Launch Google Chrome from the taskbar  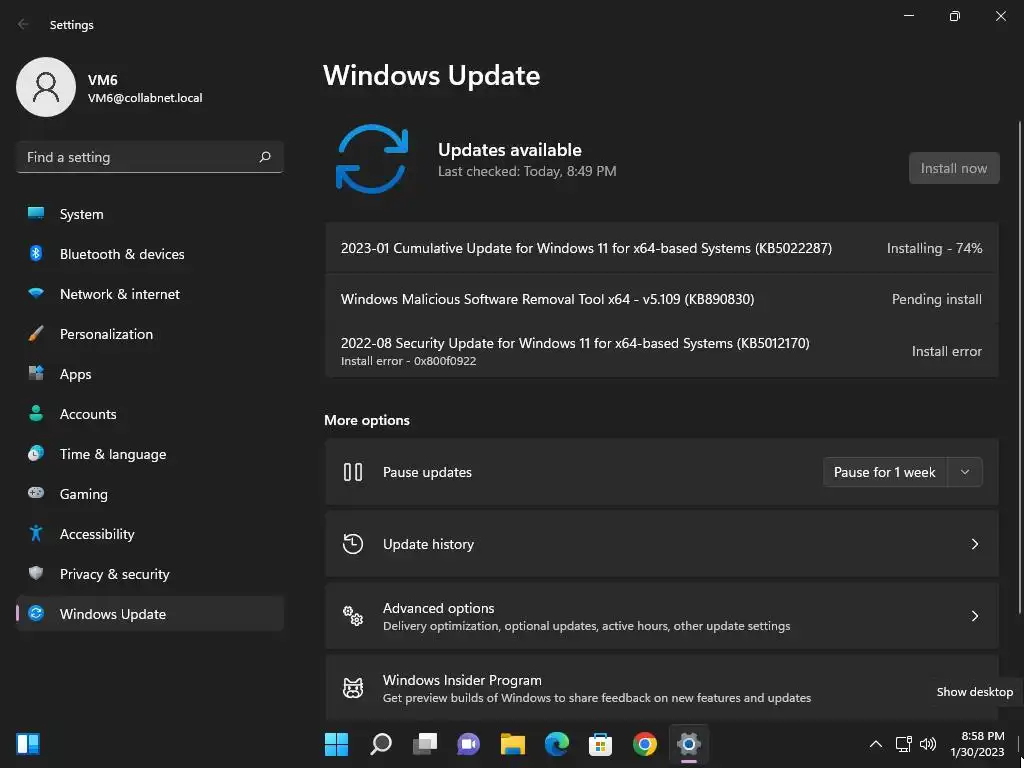coord(645,744)
